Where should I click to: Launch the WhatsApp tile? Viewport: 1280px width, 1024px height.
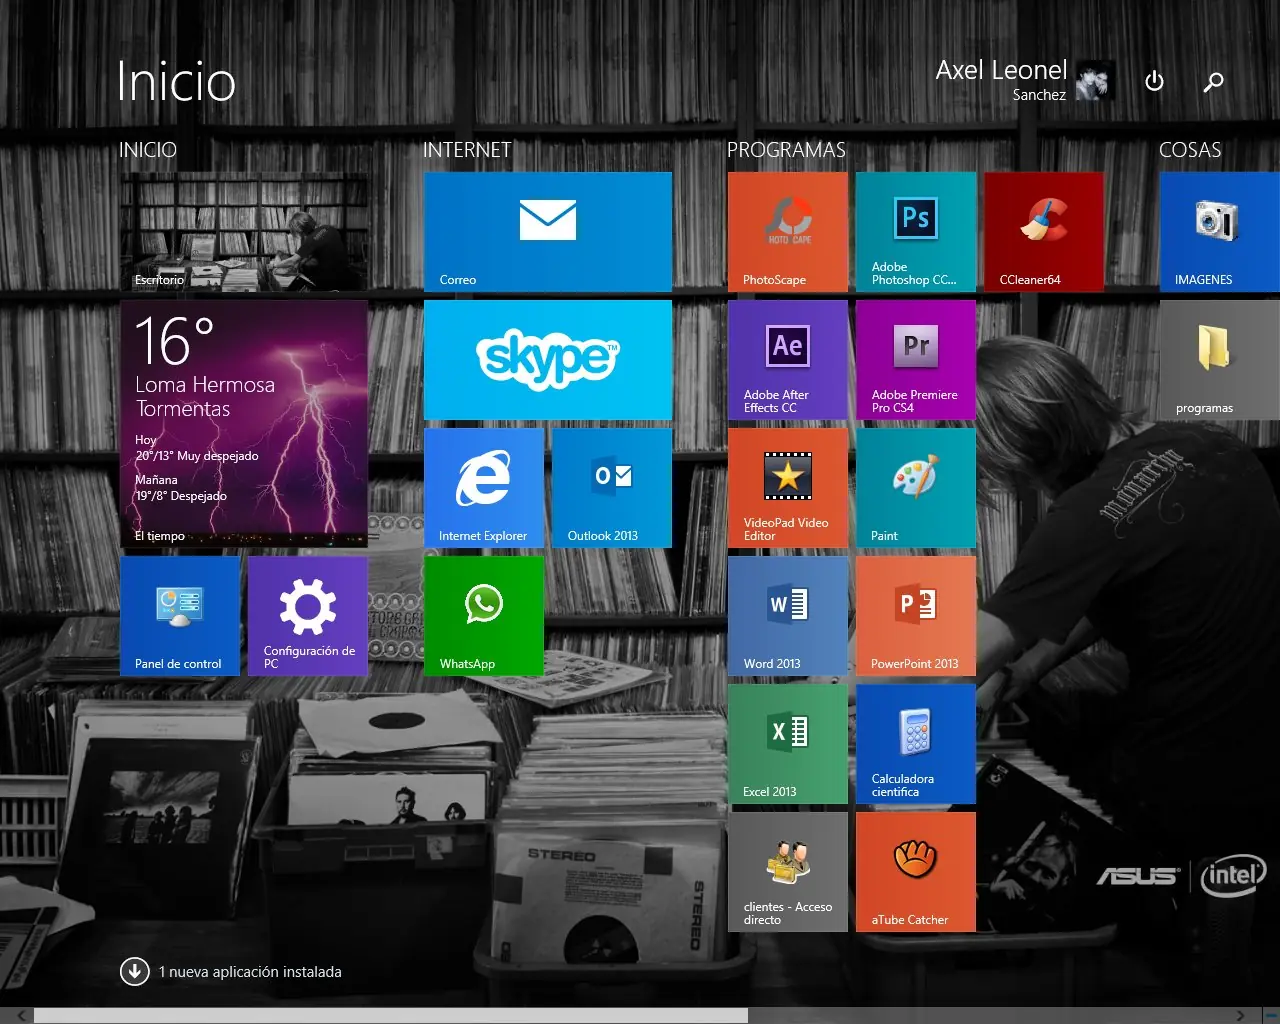(x=484, y=616)
